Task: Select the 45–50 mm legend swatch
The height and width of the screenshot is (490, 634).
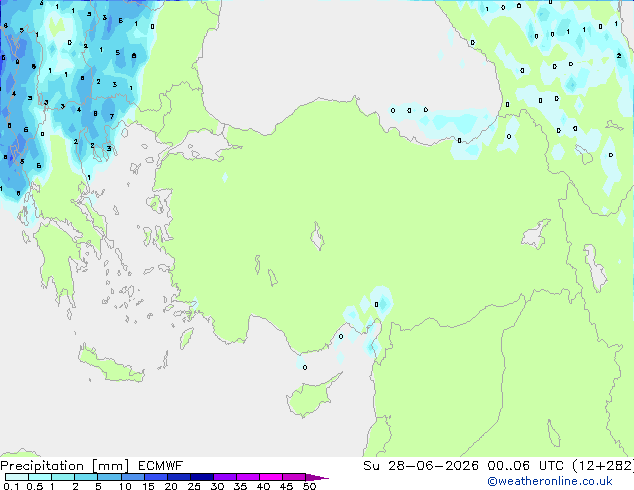Action: (x=294, y=477)
